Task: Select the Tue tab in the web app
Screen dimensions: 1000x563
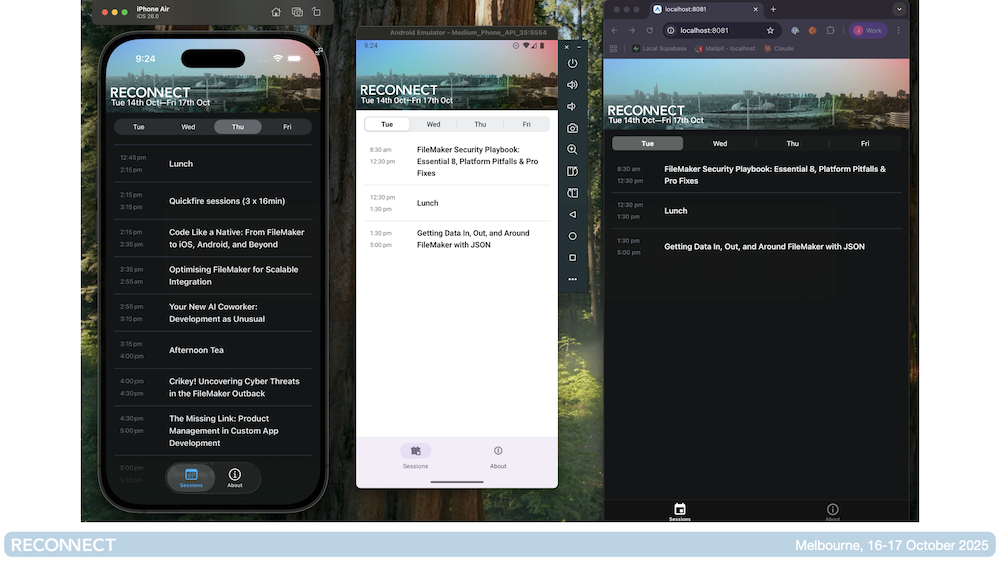Action: [x=647, y=143]
